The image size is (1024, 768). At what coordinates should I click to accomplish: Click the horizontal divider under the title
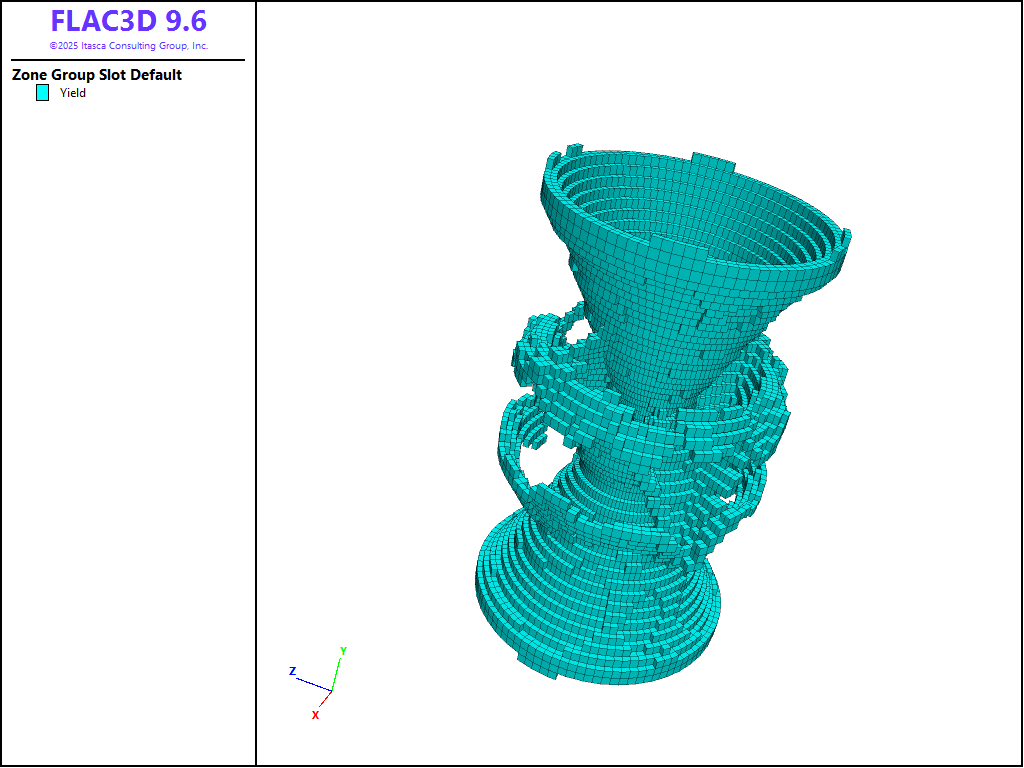[x=128, y=60]
